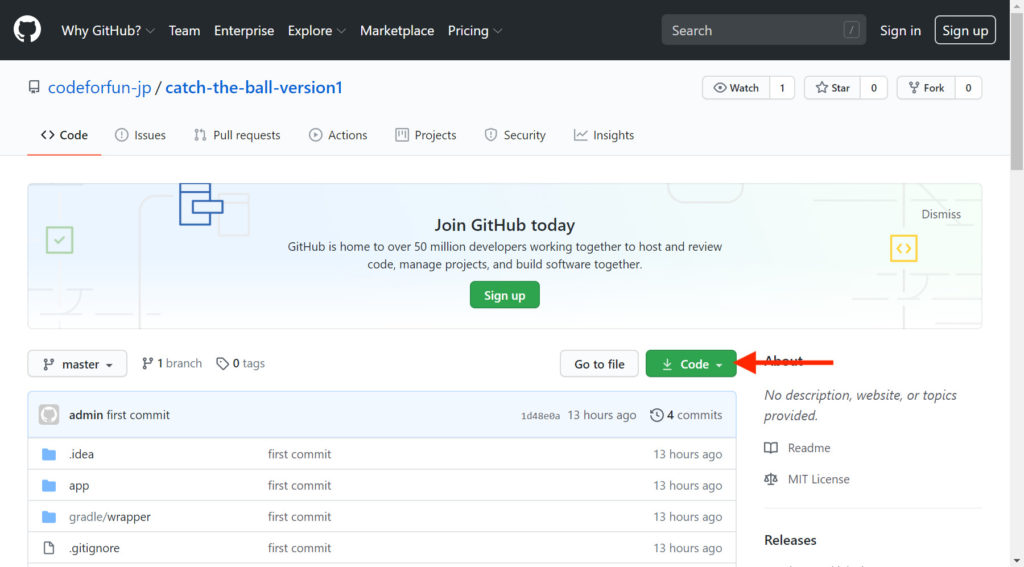Open the catch-the-ball-version1 repository link
This screenshot has width=1024, height=567.
[254, 88]
